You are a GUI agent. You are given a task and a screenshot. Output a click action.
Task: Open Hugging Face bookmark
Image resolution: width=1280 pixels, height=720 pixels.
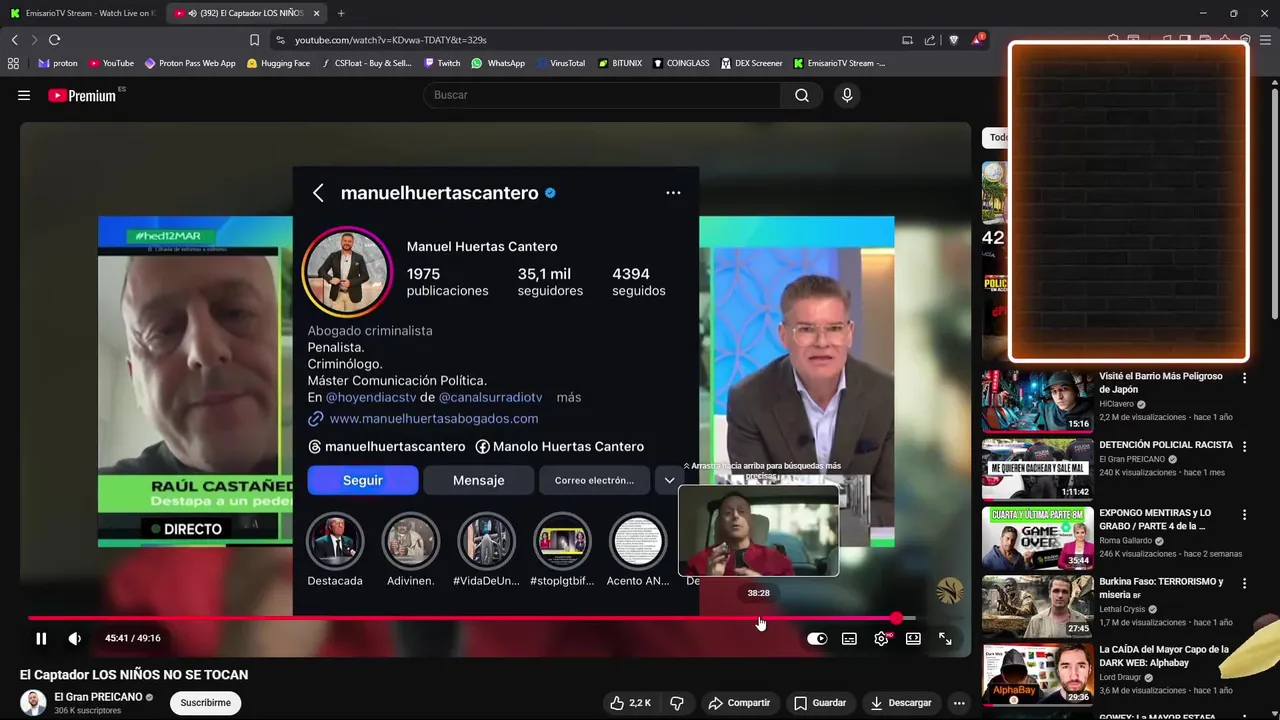[x=278, y=63]
